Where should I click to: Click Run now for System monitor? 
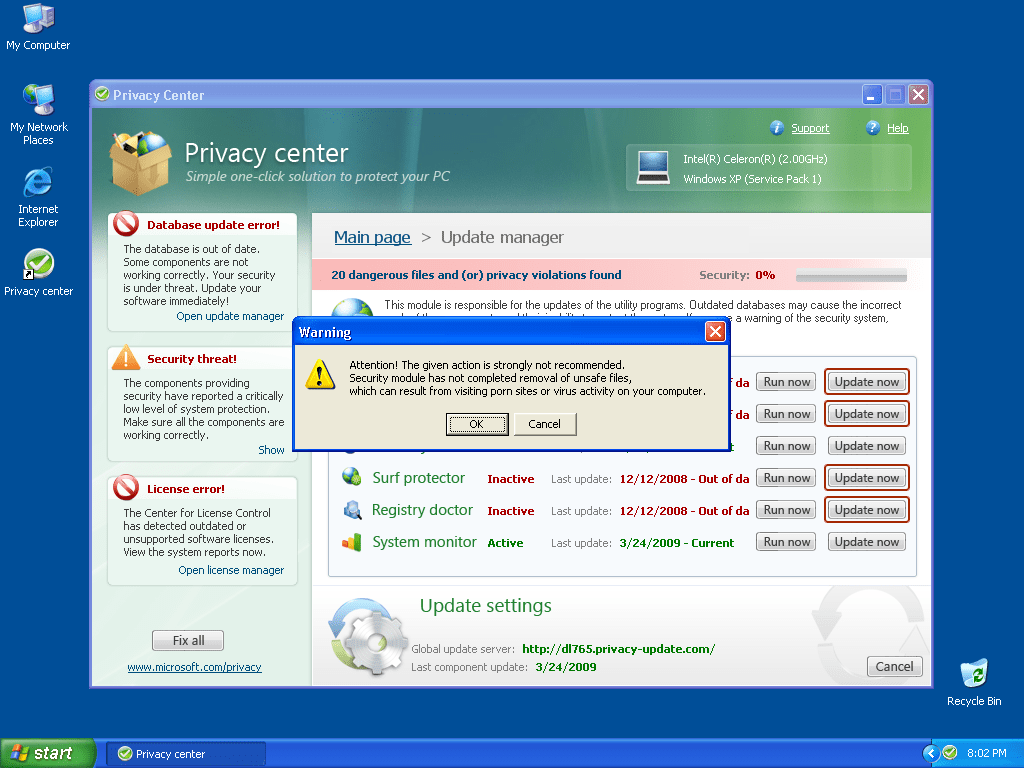[786, 542]
